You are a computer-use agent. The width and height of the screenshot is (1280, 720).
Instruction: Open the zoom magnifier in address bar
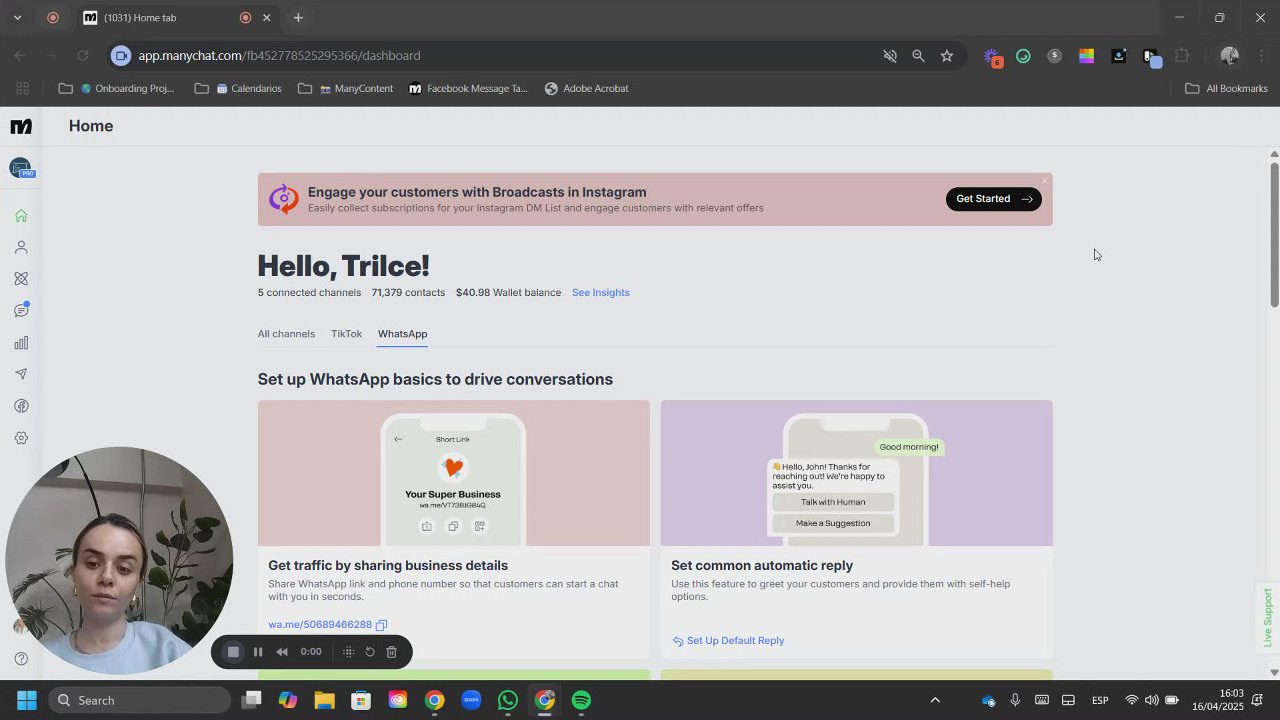[918, 56]
